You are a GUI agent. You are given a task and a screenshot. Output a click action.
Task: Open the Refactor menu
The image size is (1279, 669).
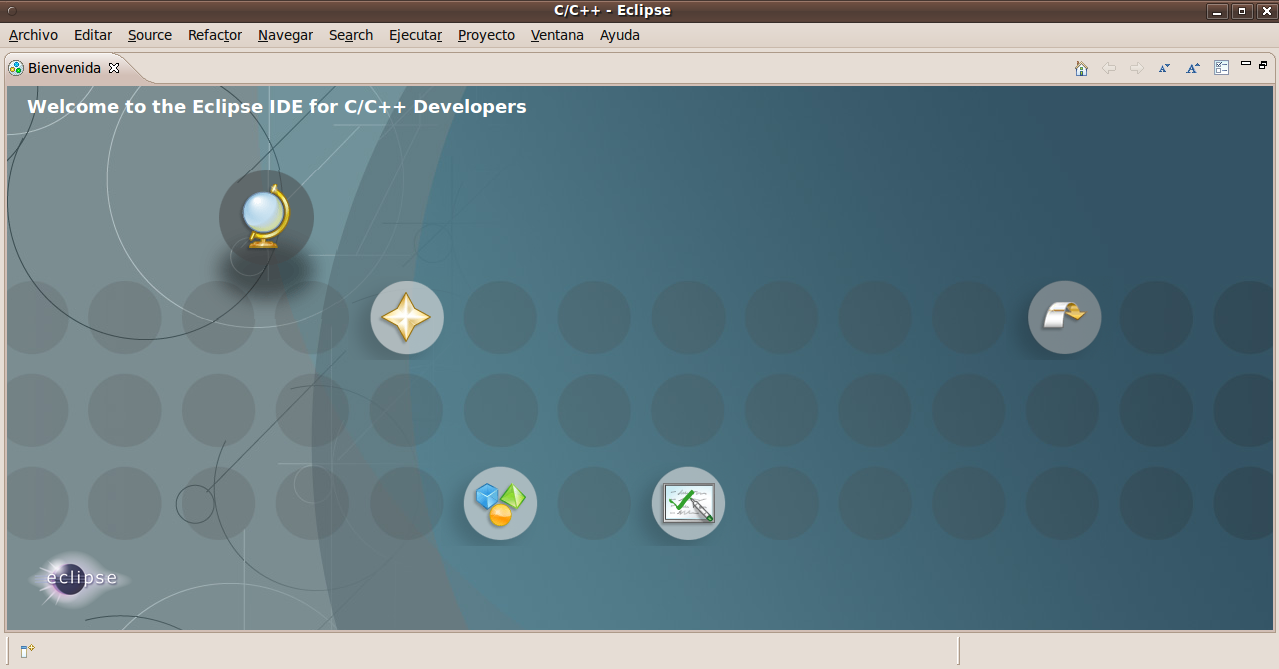point(215,35)
